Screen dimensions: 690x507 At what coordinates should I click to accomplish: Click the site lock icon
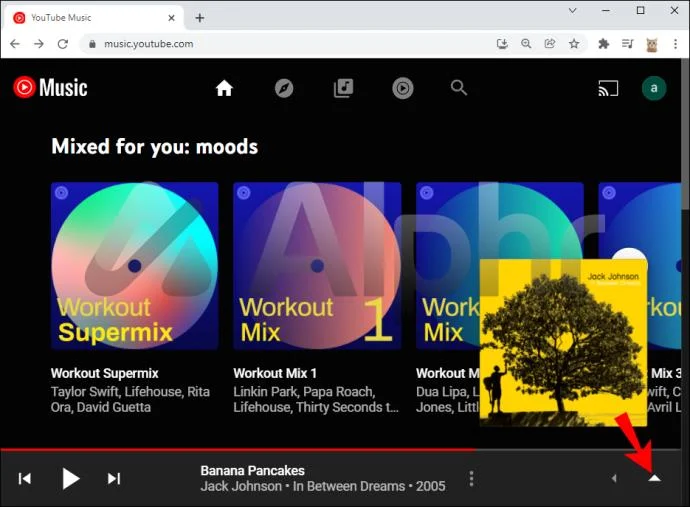(92, 44)
